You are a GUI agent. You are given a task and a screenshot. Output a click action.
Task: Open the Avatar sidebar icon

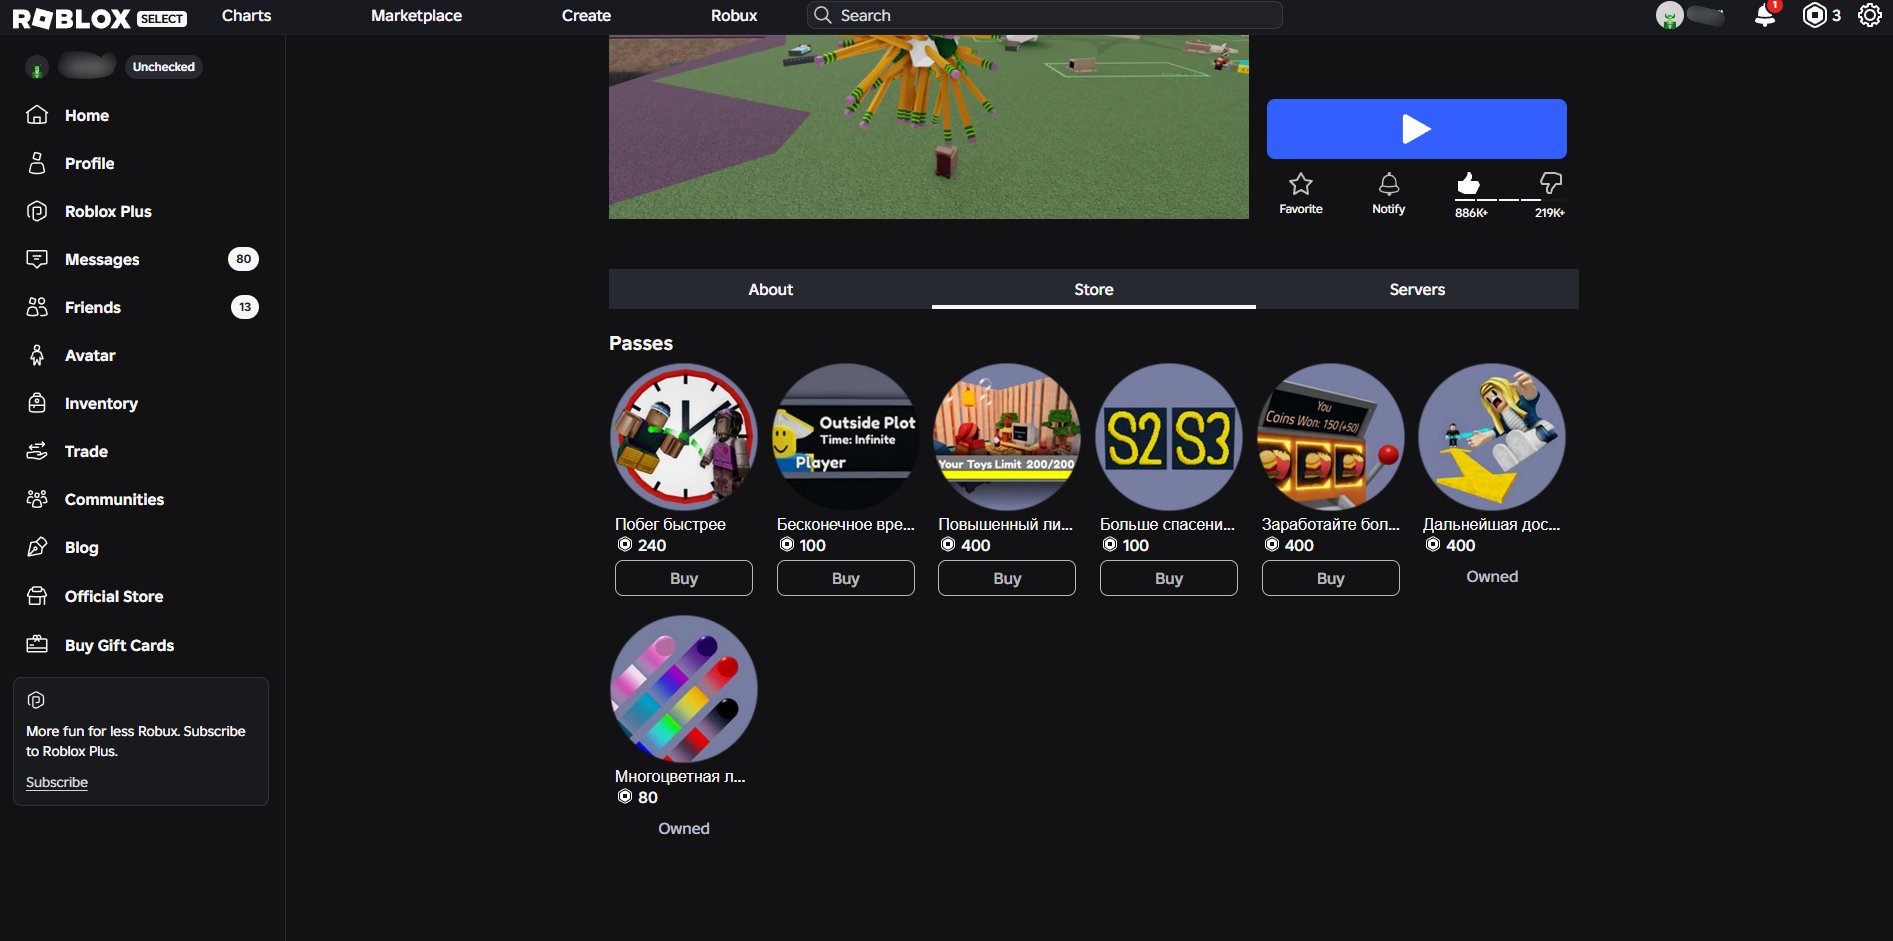[x=37, y=355]
